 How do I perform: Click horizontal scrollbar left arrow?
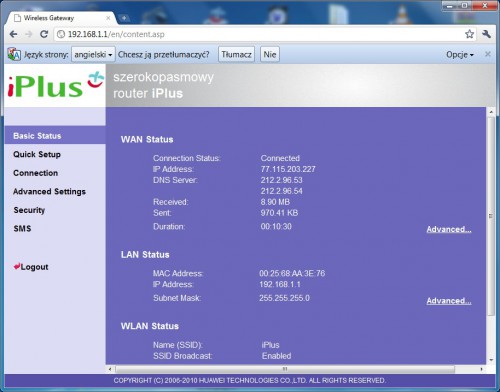click(x=110, y=369)
